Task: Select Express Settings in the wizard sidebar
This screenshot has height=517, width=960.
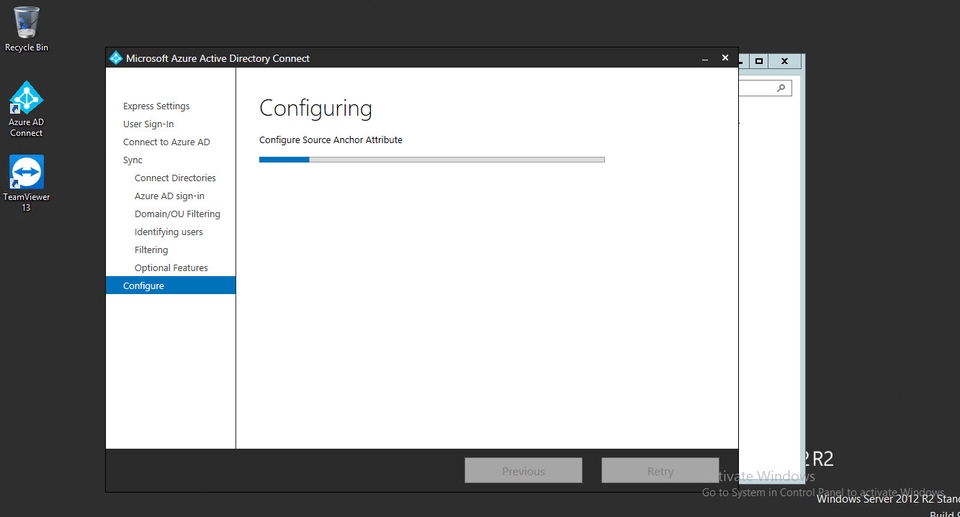Action: click(156, 106)
